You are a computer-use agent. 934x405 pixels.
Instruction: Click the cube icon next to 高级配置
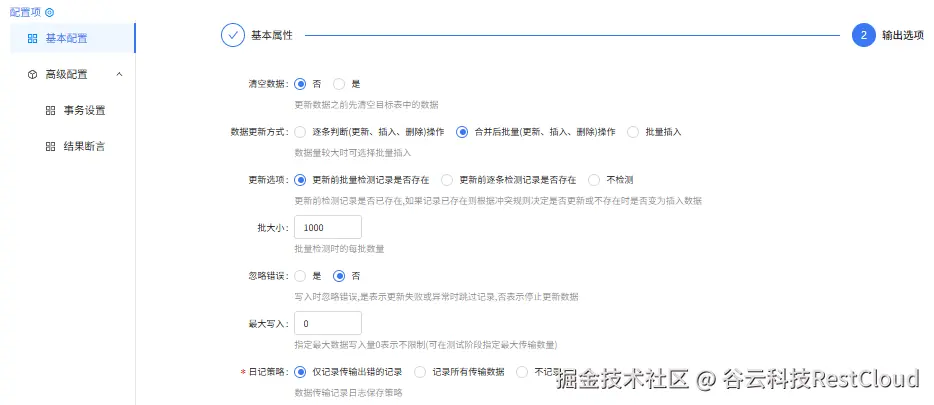click(33, 74)
